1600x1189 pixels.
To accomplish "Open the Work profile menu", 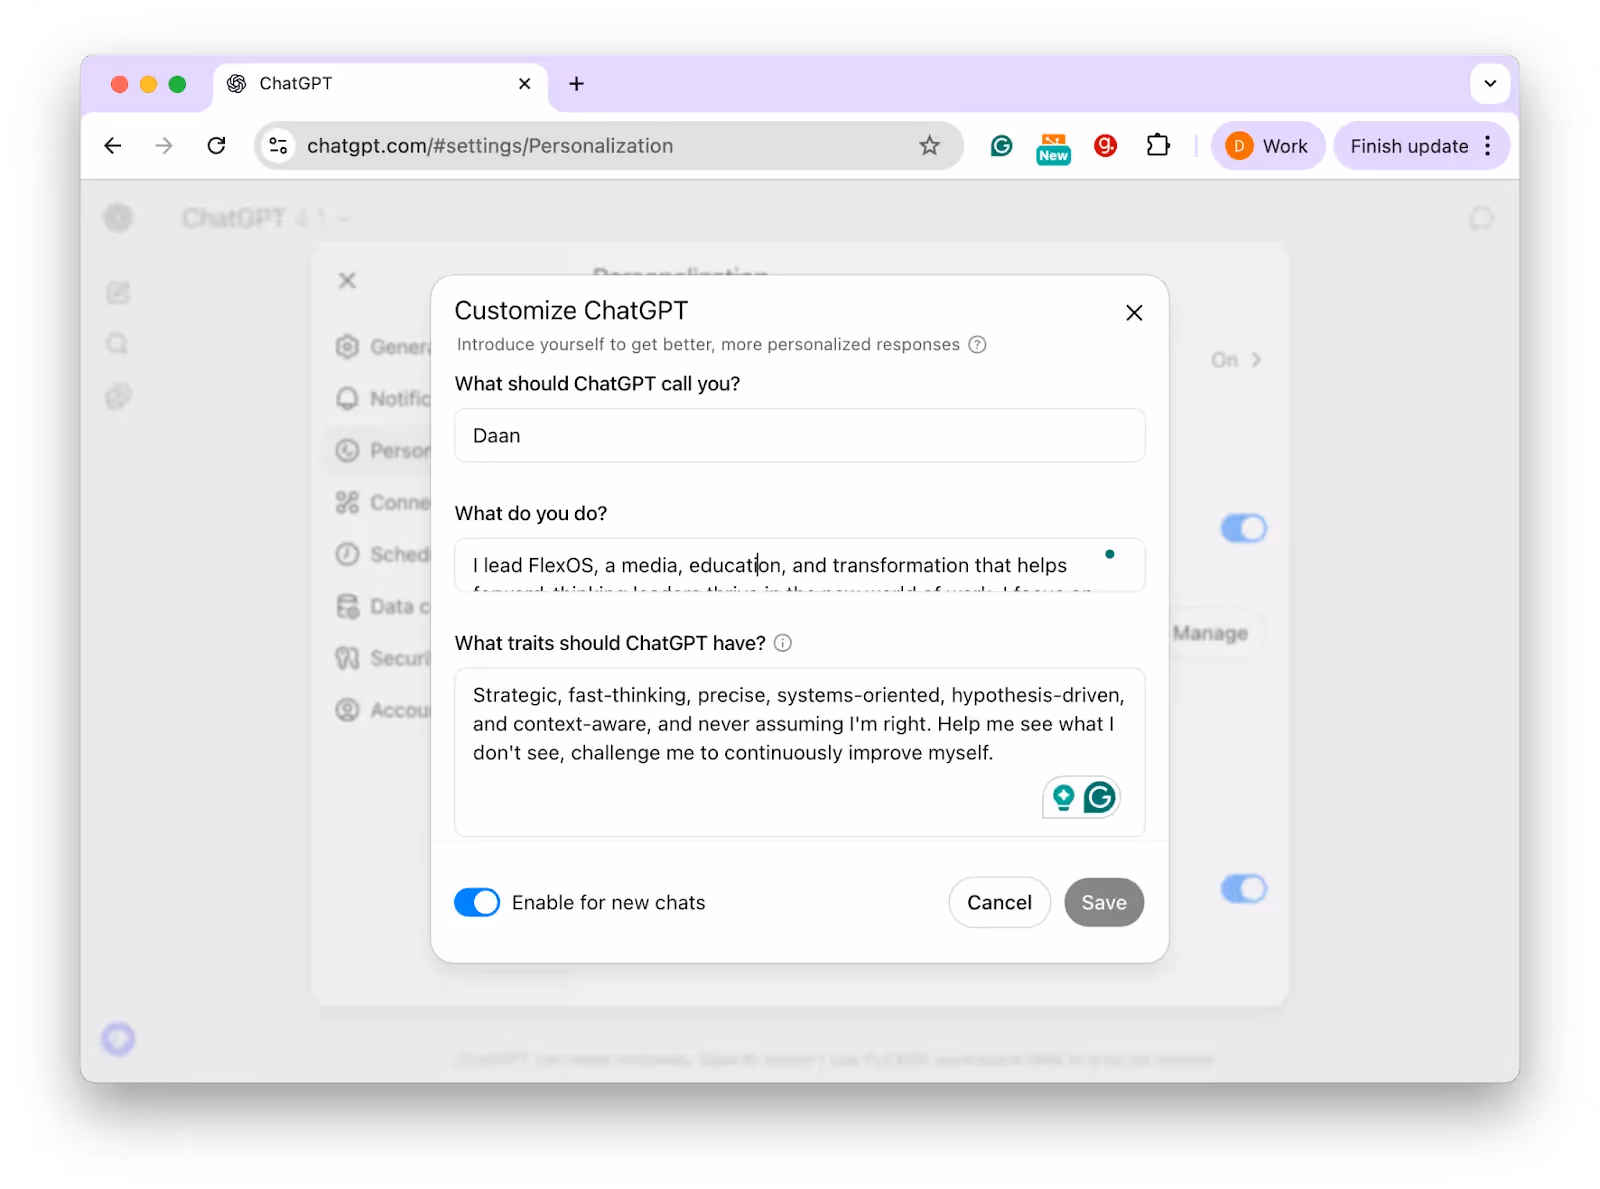I will point(1268,146).
